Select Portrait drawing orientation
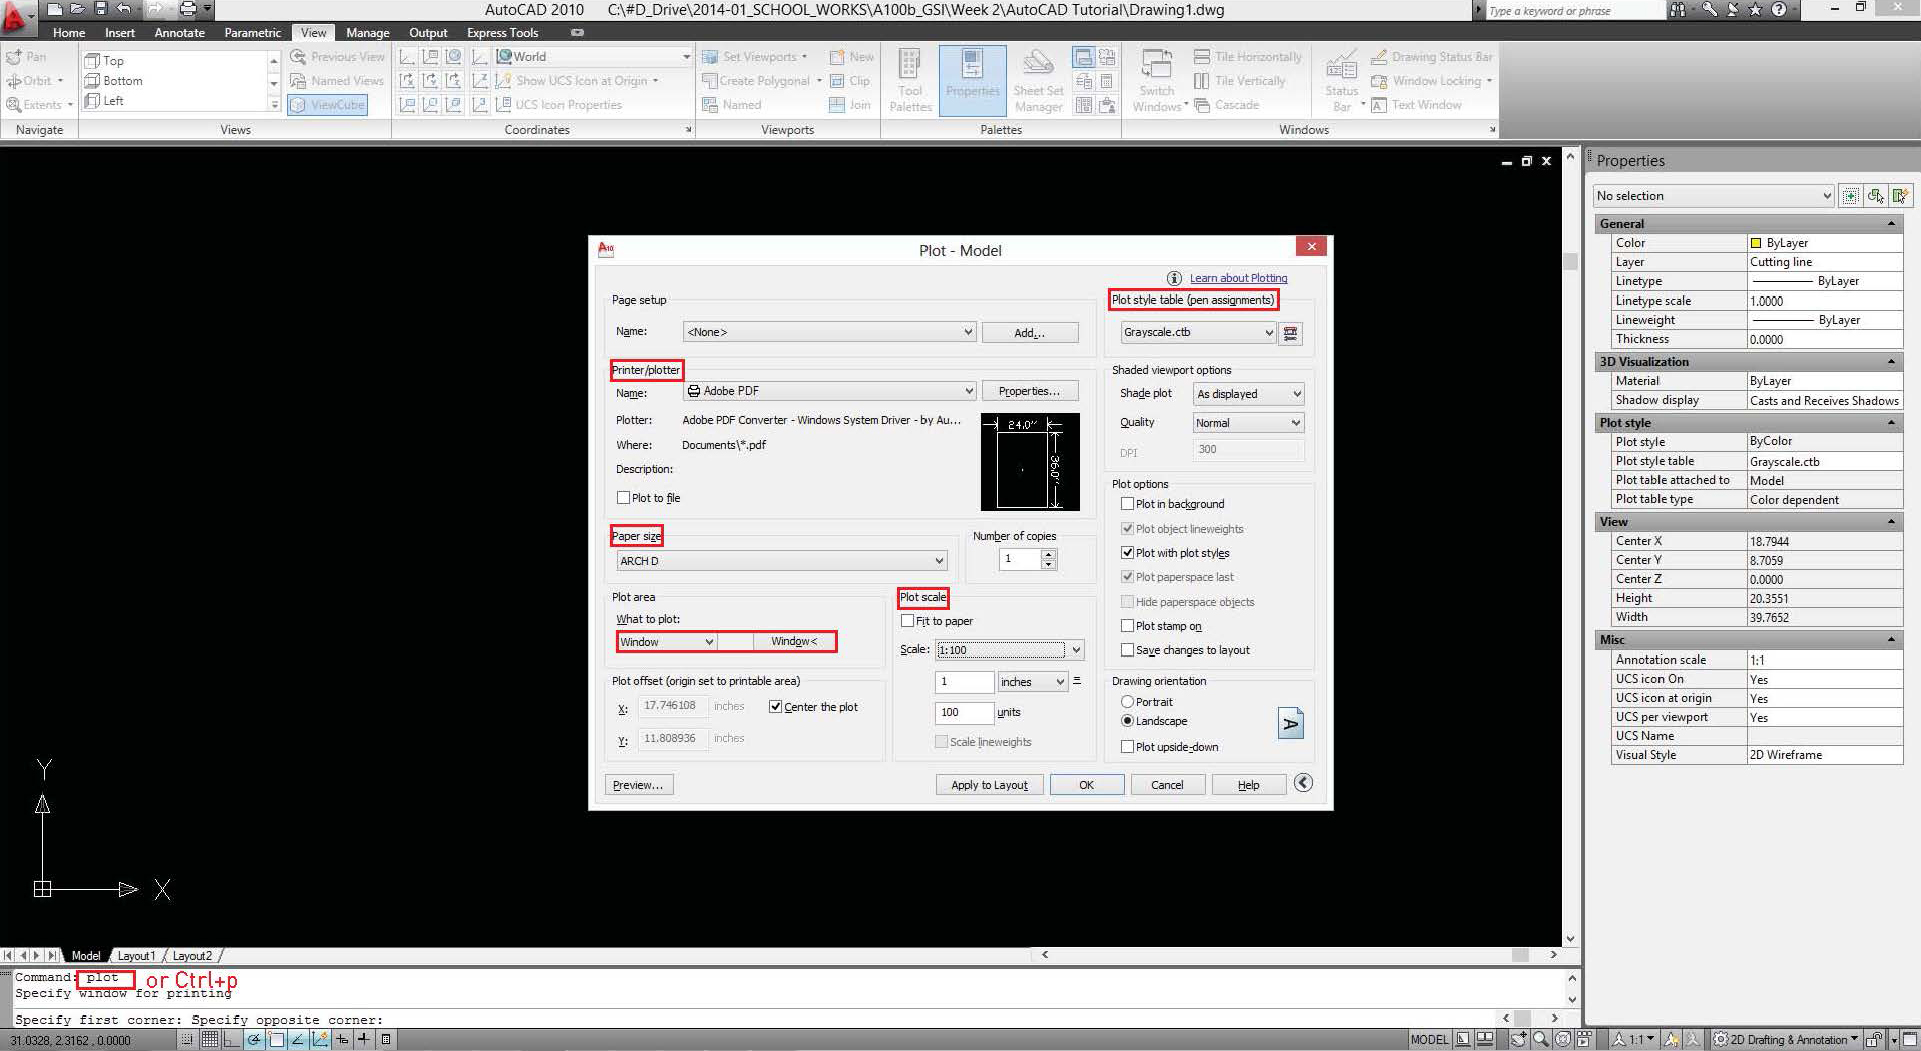This screenshot has height=1051, width=1921. pyautogui.click(x=1127, y=702)
